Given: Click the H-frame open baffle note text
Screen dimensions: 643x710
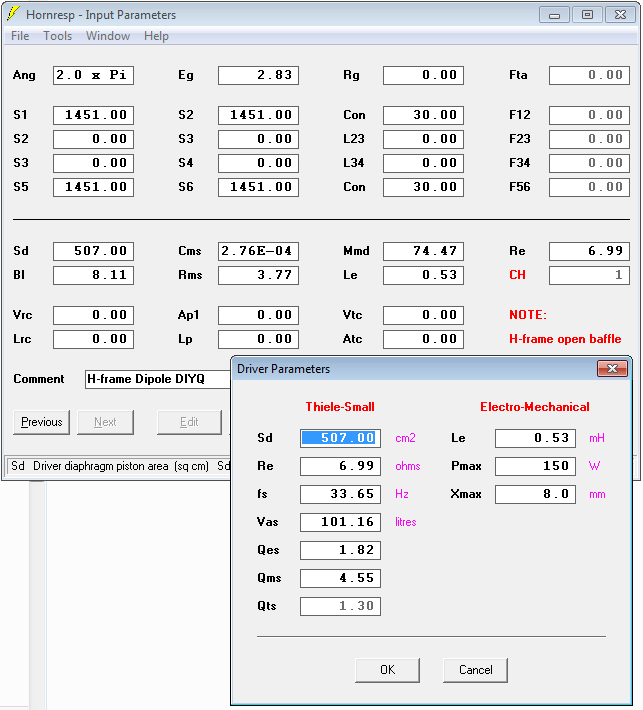Looking at the screenshot, I should pyautogui.click(x=565, y=339).
